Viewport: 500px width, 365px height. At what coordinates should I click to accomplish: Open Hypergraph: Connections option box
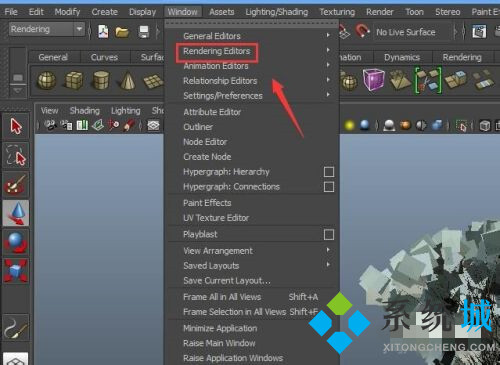click(x=329, y=187)
